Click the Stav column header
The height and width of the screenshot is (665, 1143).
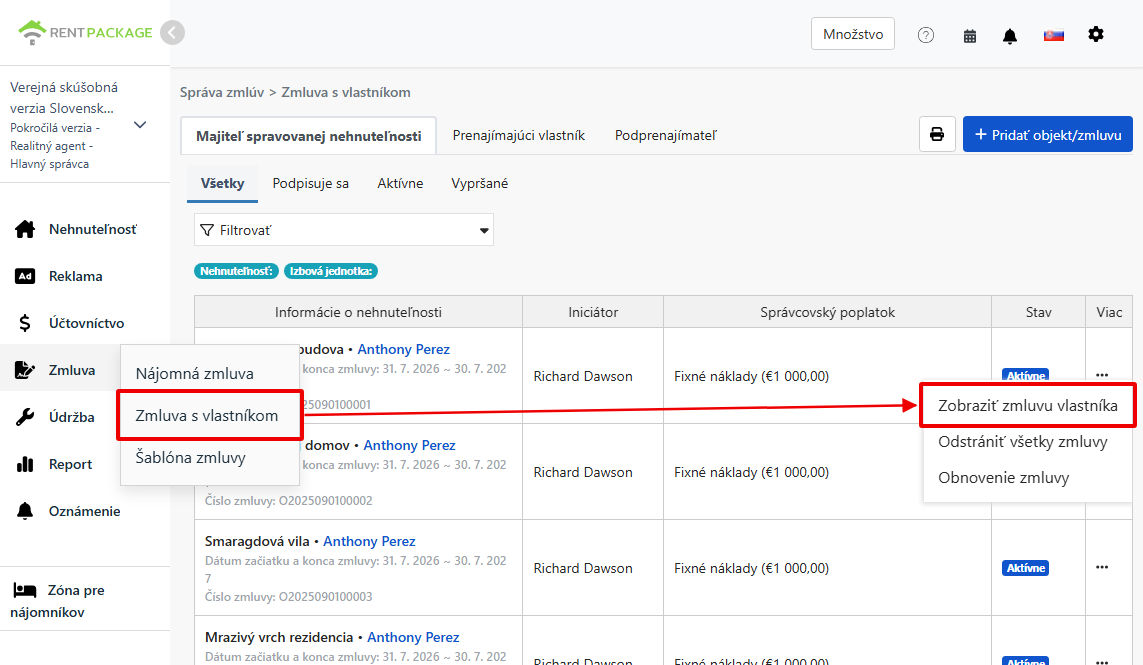click(1038, 312)
